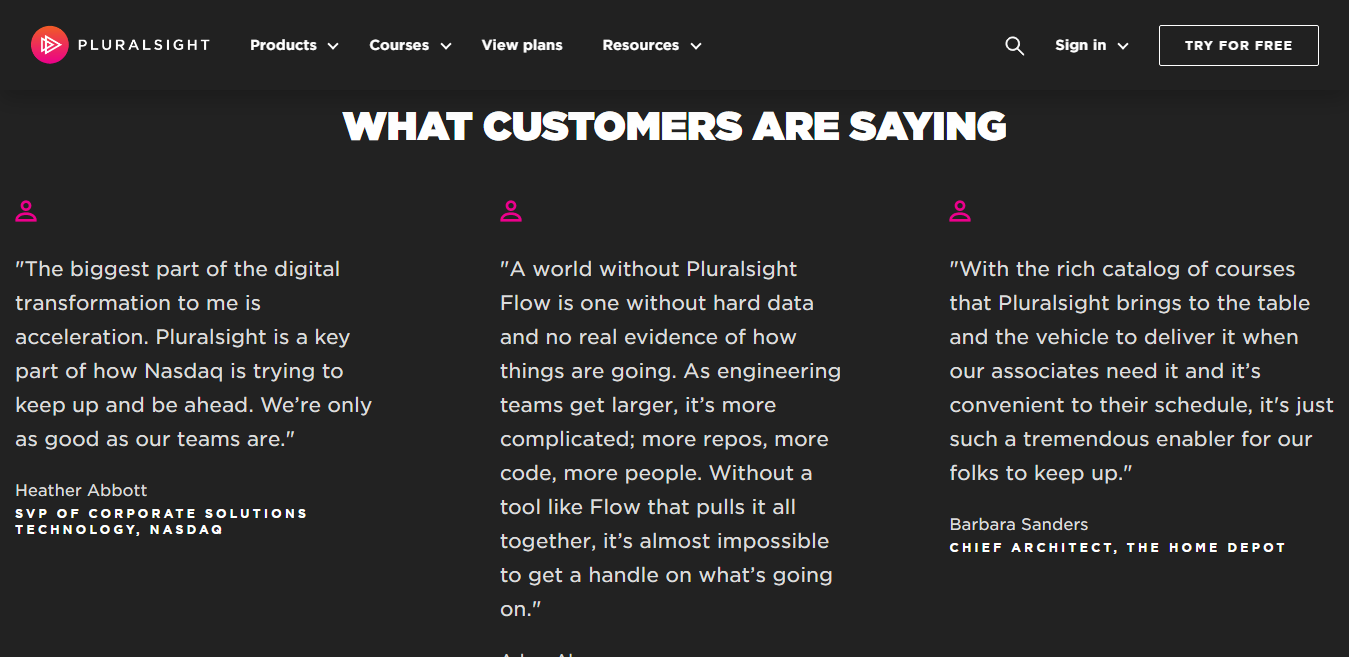The width and height of the screenshot is (1349, 657).
Task: Select Barbara Sanders' name text
Action: tap(1018, 524)
